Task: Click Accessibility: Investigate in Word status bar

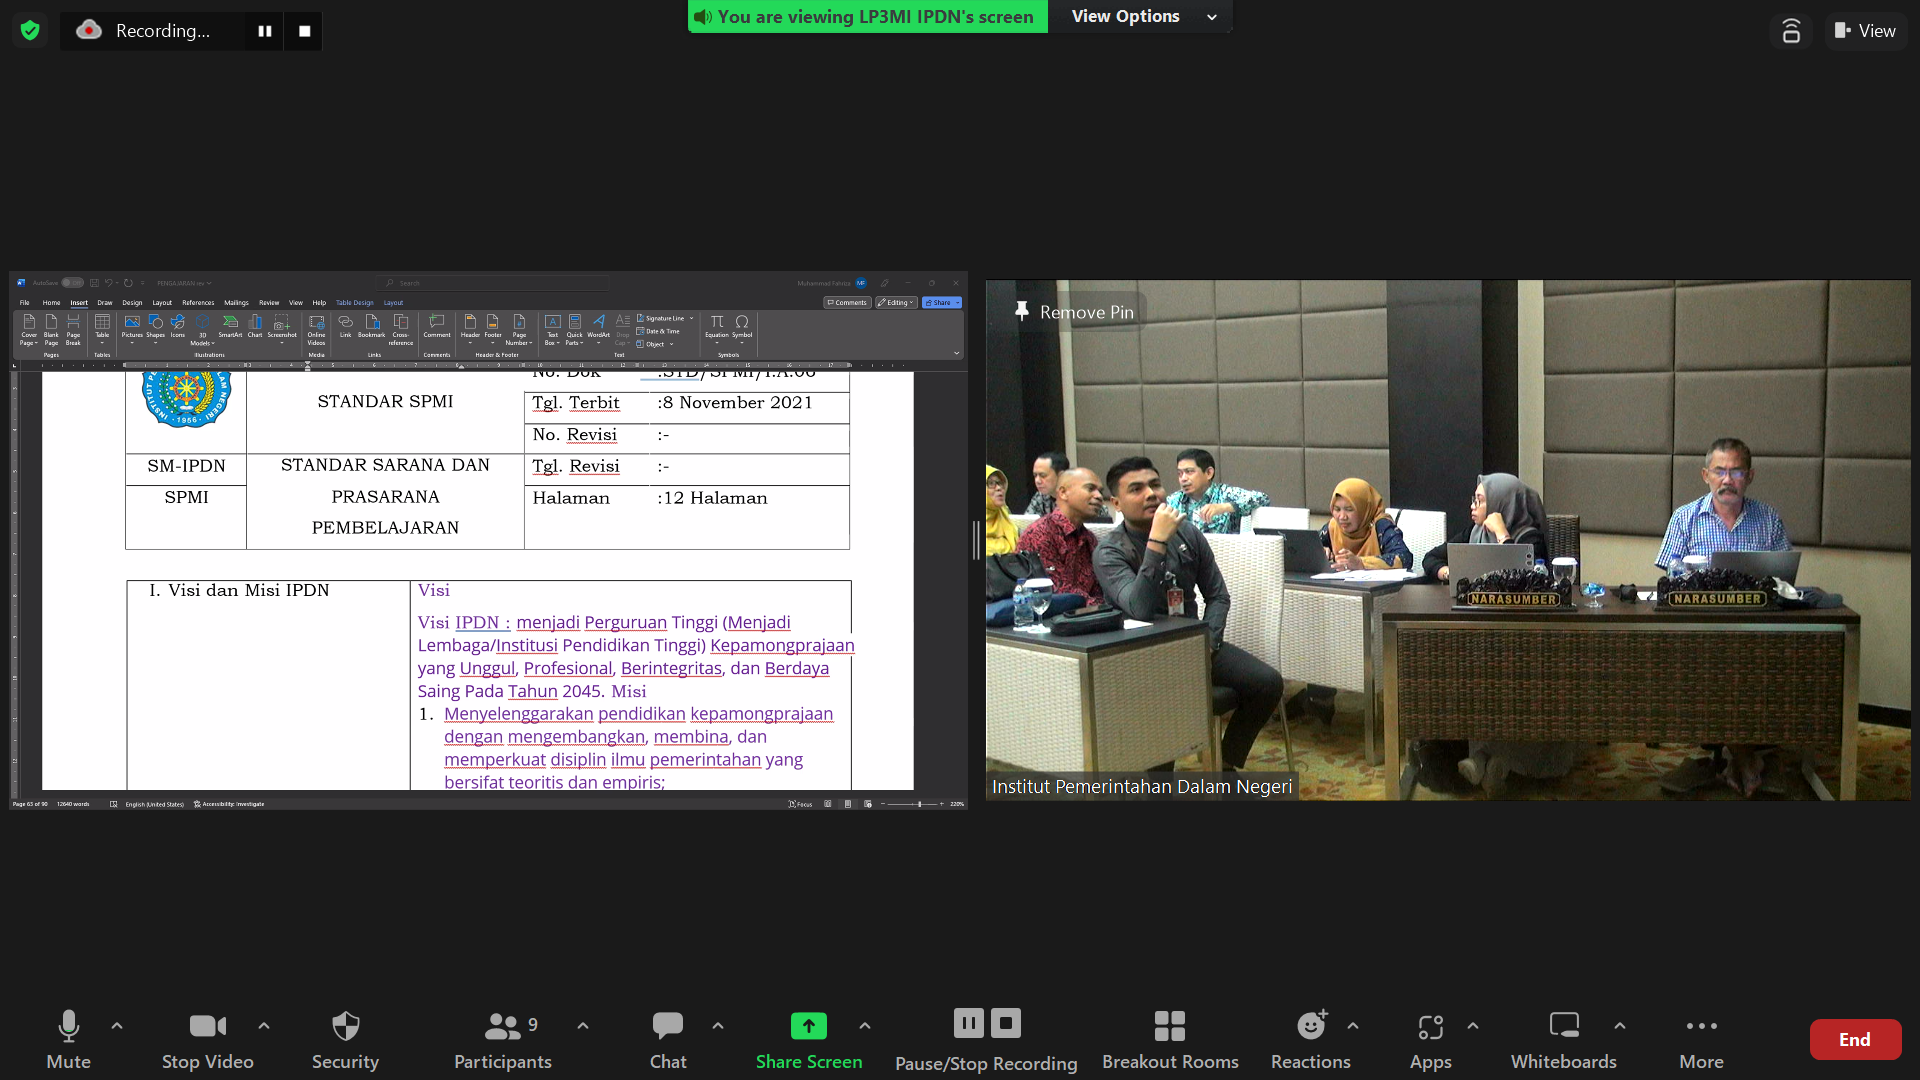Action: (x=229, y=804)
